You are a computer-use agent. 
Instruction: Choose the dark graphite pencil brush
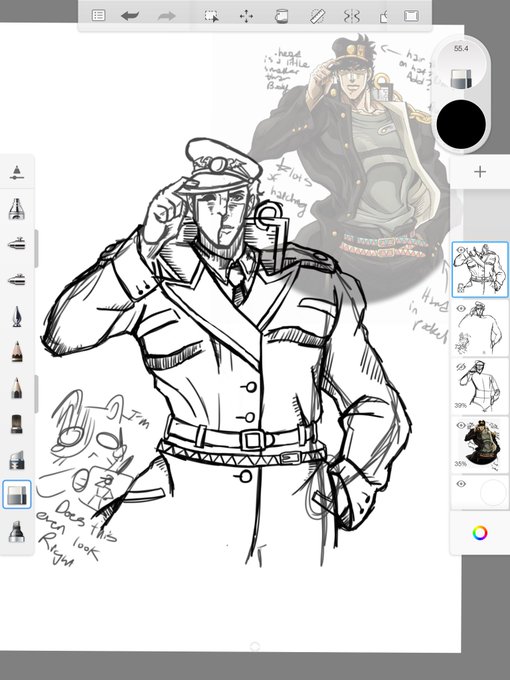[x=16, y=388]
